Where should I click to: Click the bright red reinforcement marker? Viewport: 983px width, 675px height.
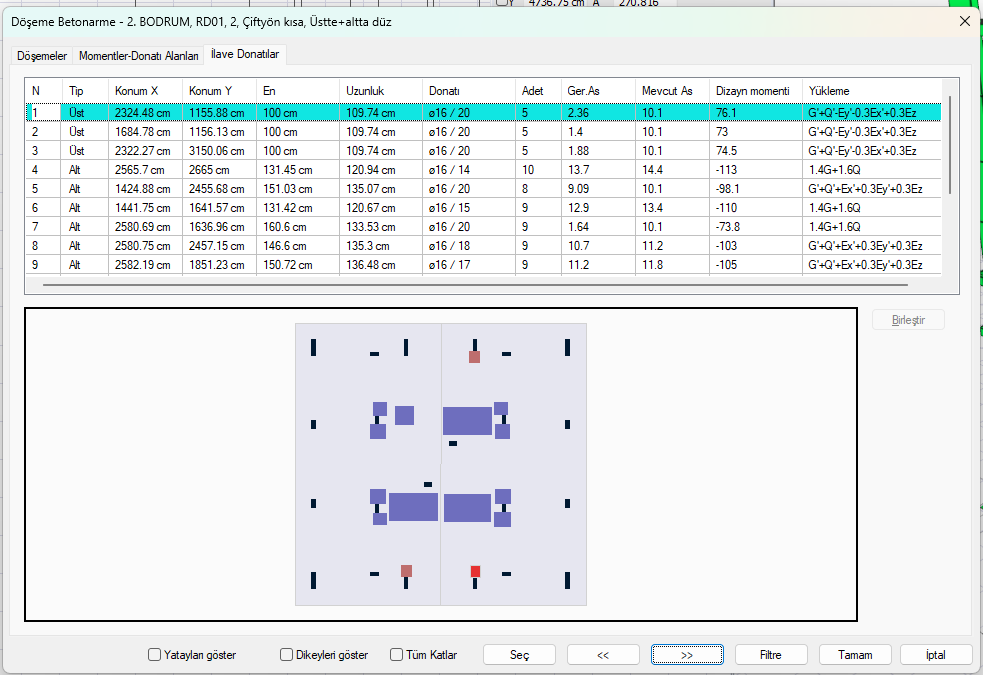[475, 572]
